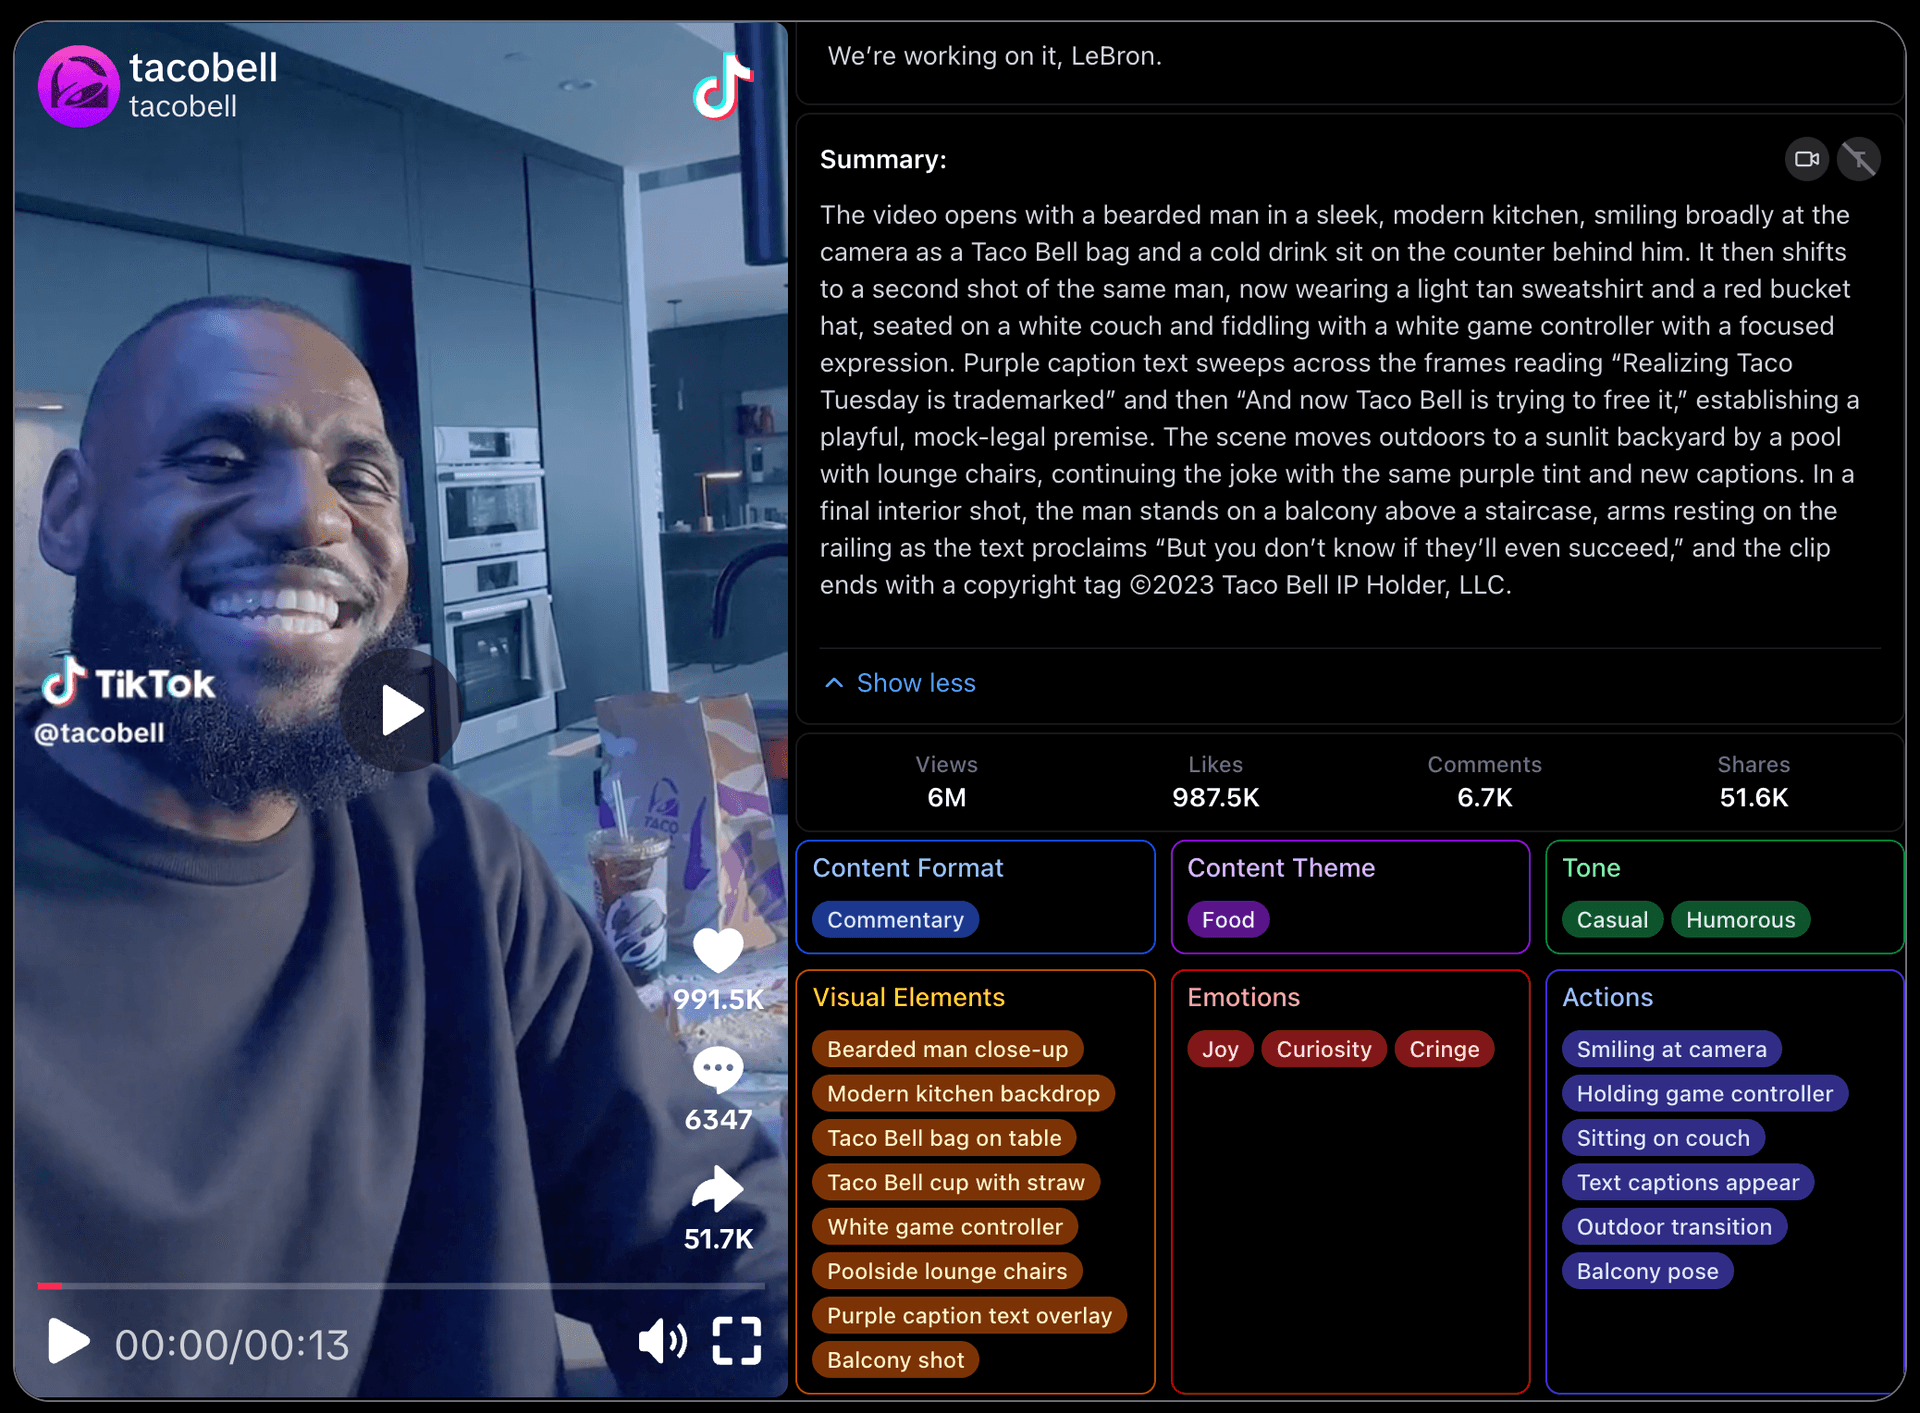Enter fullscreen with the expand icon
Viewport: 1920px width, 1413px height.
click(737, 1341)
